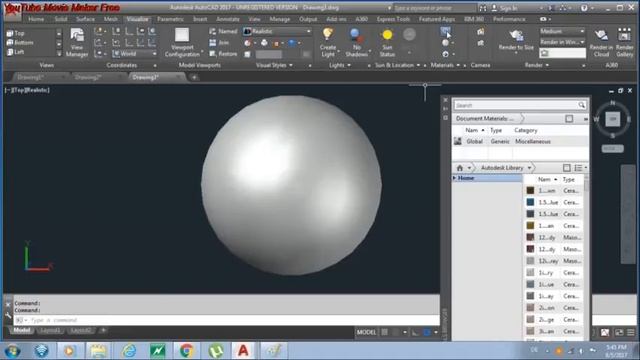The image size is (640, 360).
Task: Add a new drawing tab with plus
Action: 194,77
